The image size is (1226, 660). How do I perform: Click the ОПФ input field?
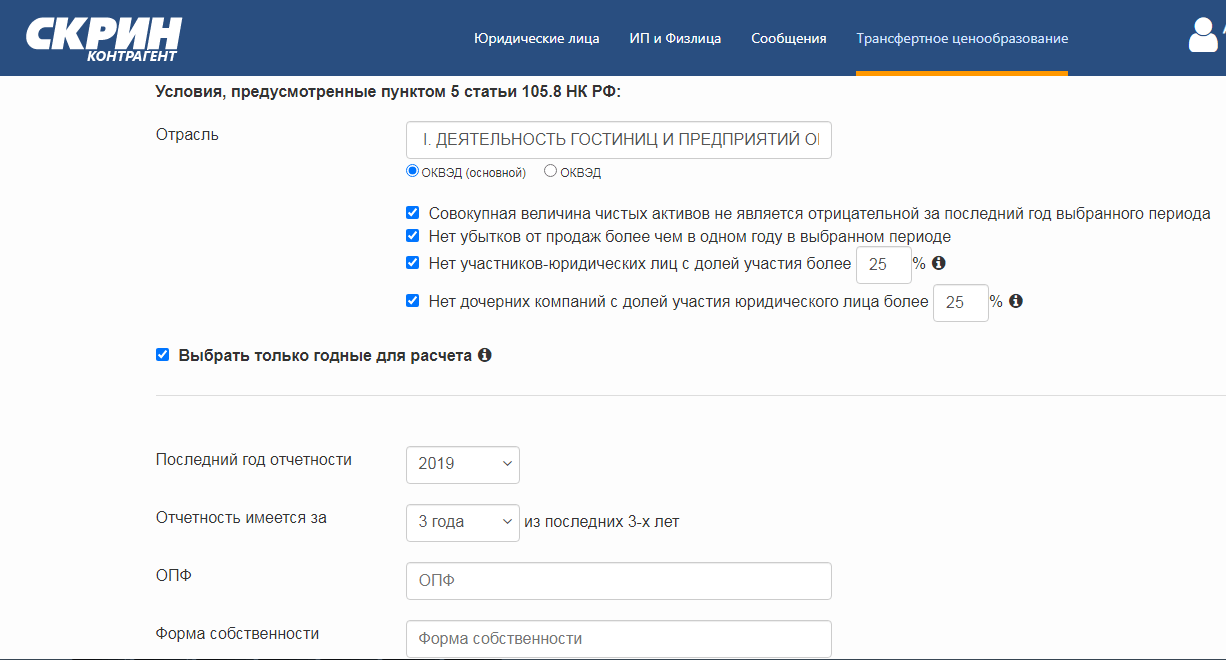tap(618, 581)
